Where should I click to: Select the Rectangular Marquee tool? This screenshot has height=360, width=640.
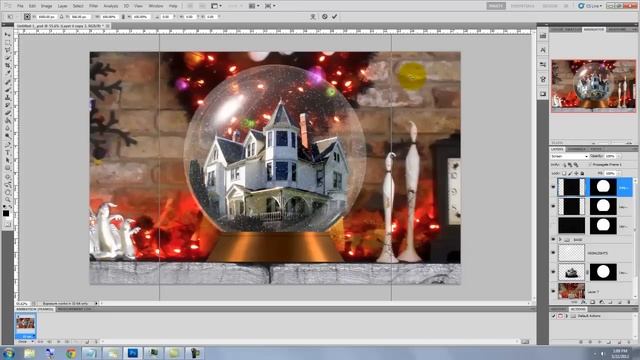8,42
